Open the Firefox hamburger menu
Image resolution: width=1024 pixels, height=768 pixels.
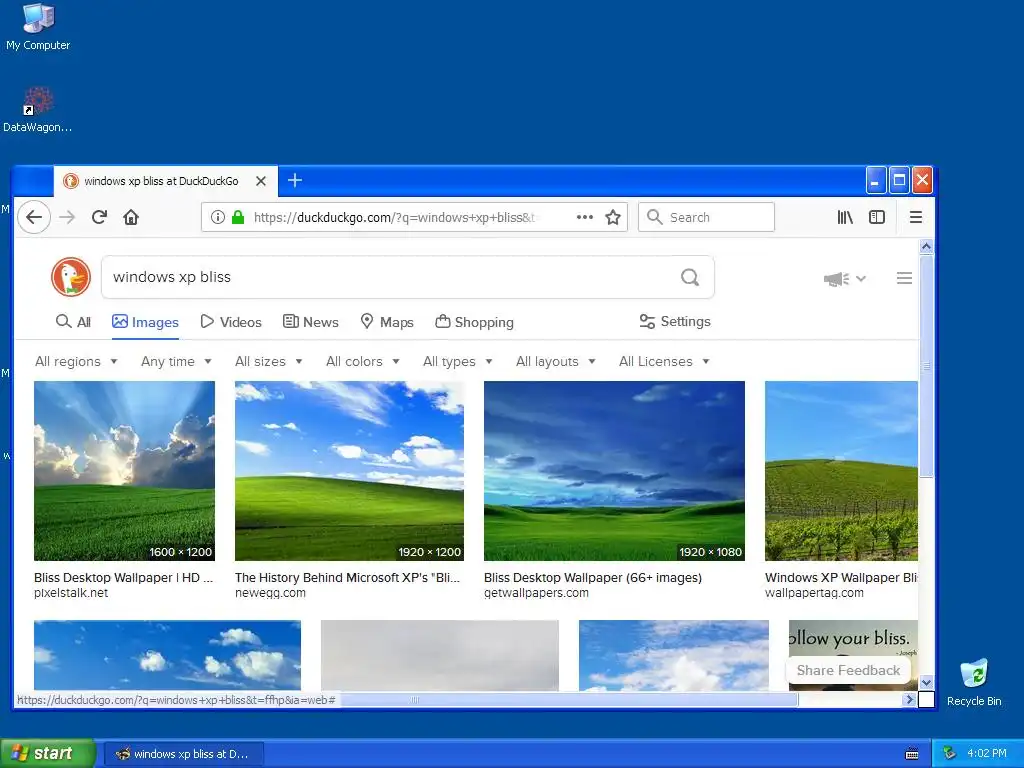(916, 217)
